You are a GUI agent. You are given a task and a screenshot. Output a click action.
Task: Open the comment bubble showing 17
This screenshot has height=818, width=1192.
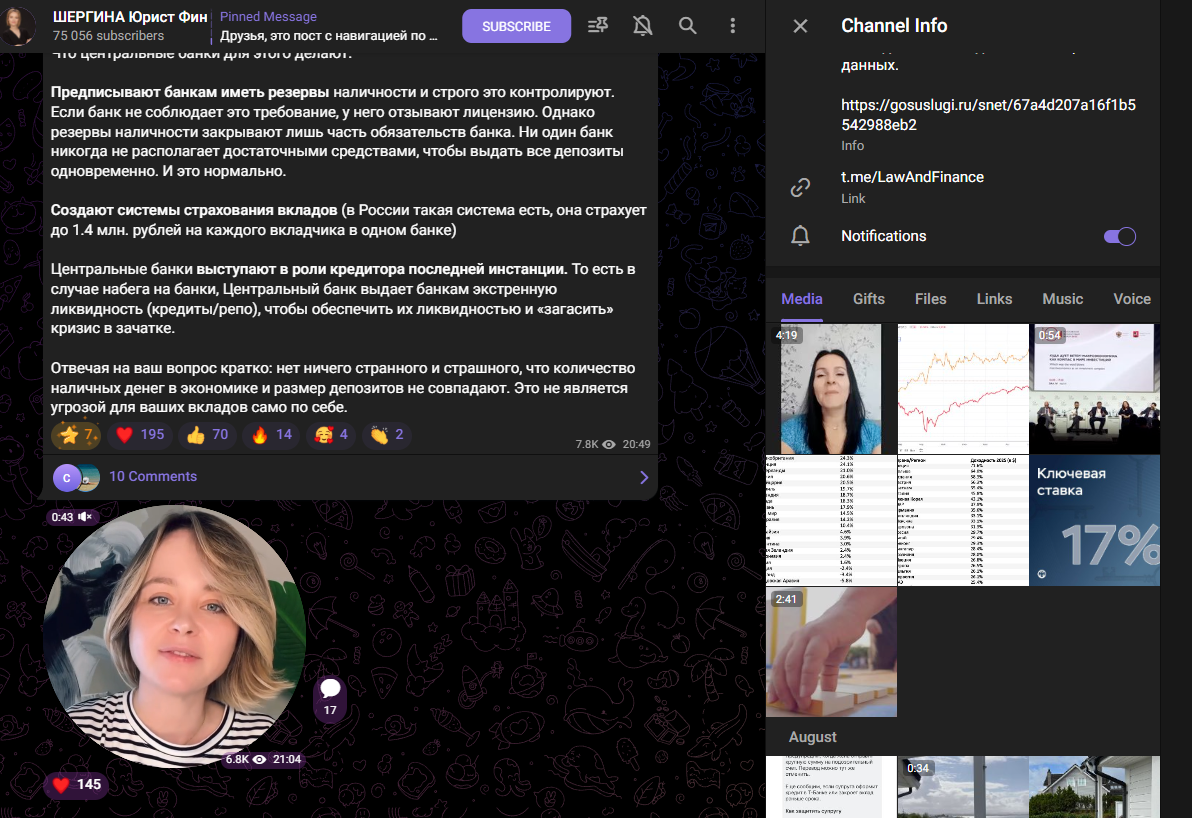coord(330,698)
